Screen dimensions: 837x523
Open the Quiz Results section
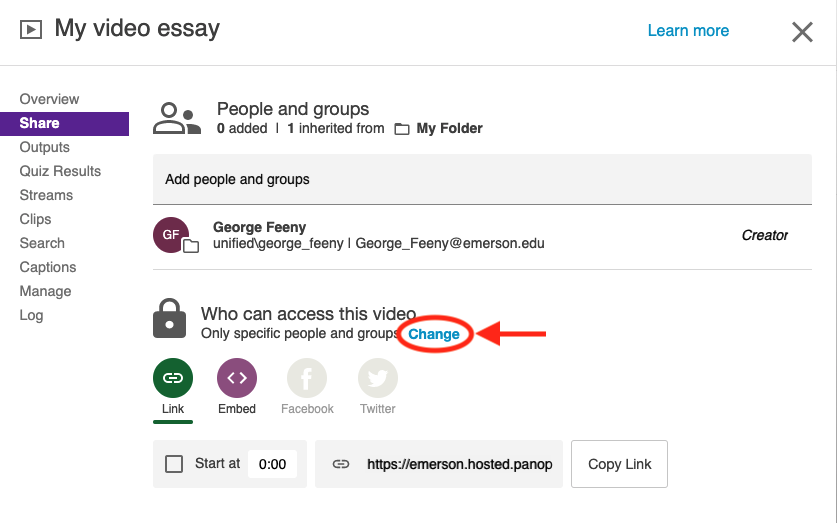[60, 171]
